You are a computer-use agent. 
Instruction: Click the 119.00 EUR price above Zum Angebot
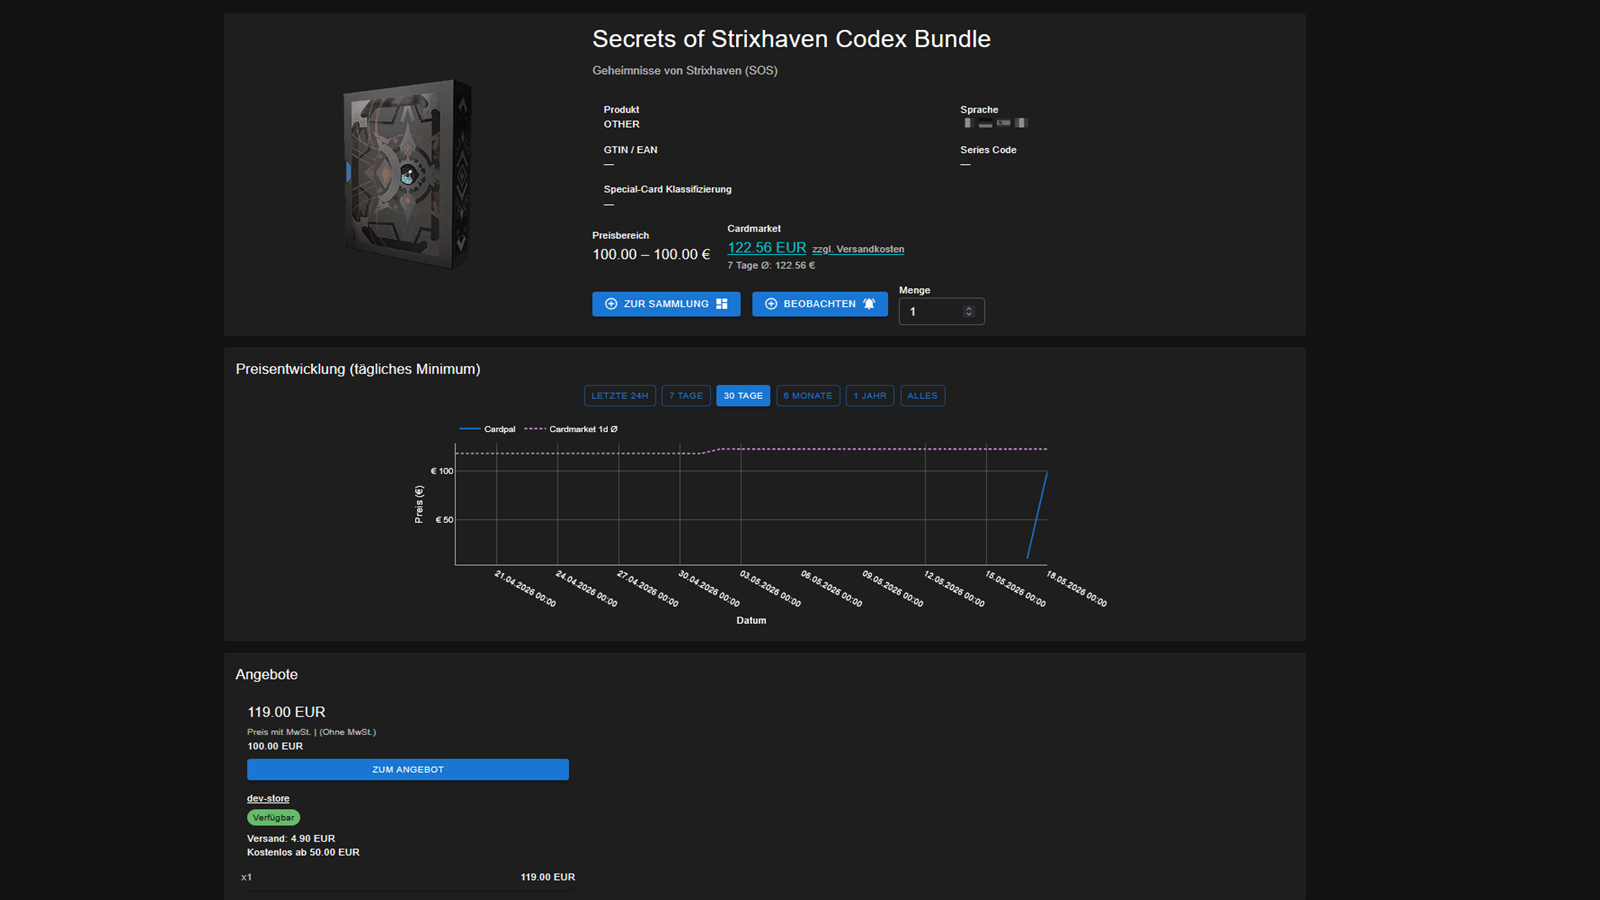pyautogui.click(x=286, y=712)
